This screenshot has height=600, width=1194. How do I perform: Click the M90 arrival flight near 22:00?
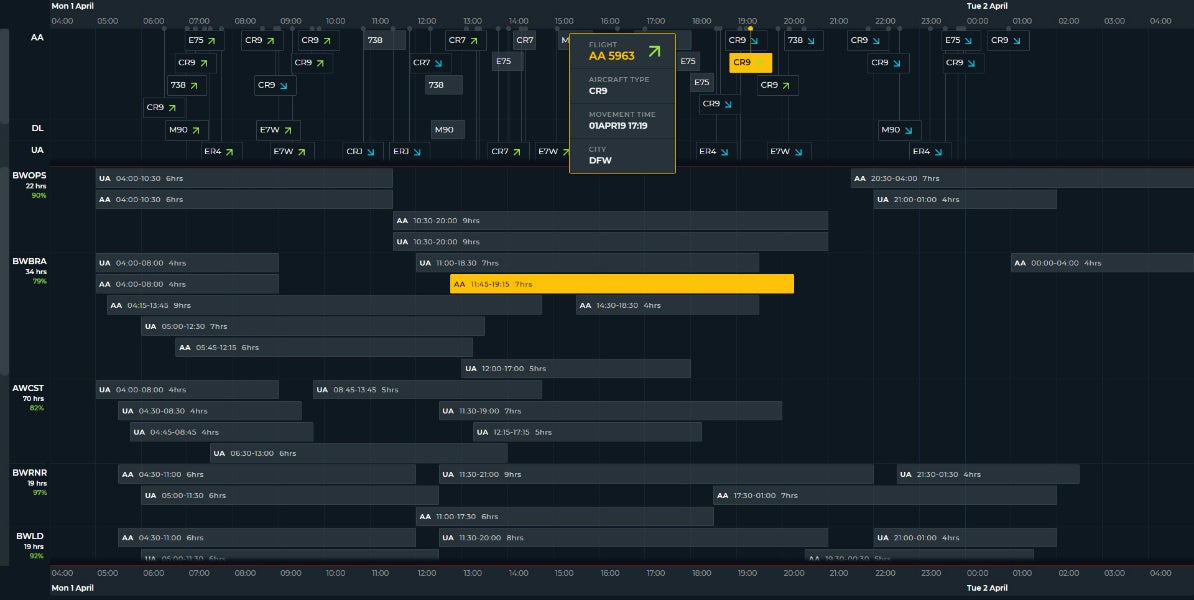(x=899, y=130)
